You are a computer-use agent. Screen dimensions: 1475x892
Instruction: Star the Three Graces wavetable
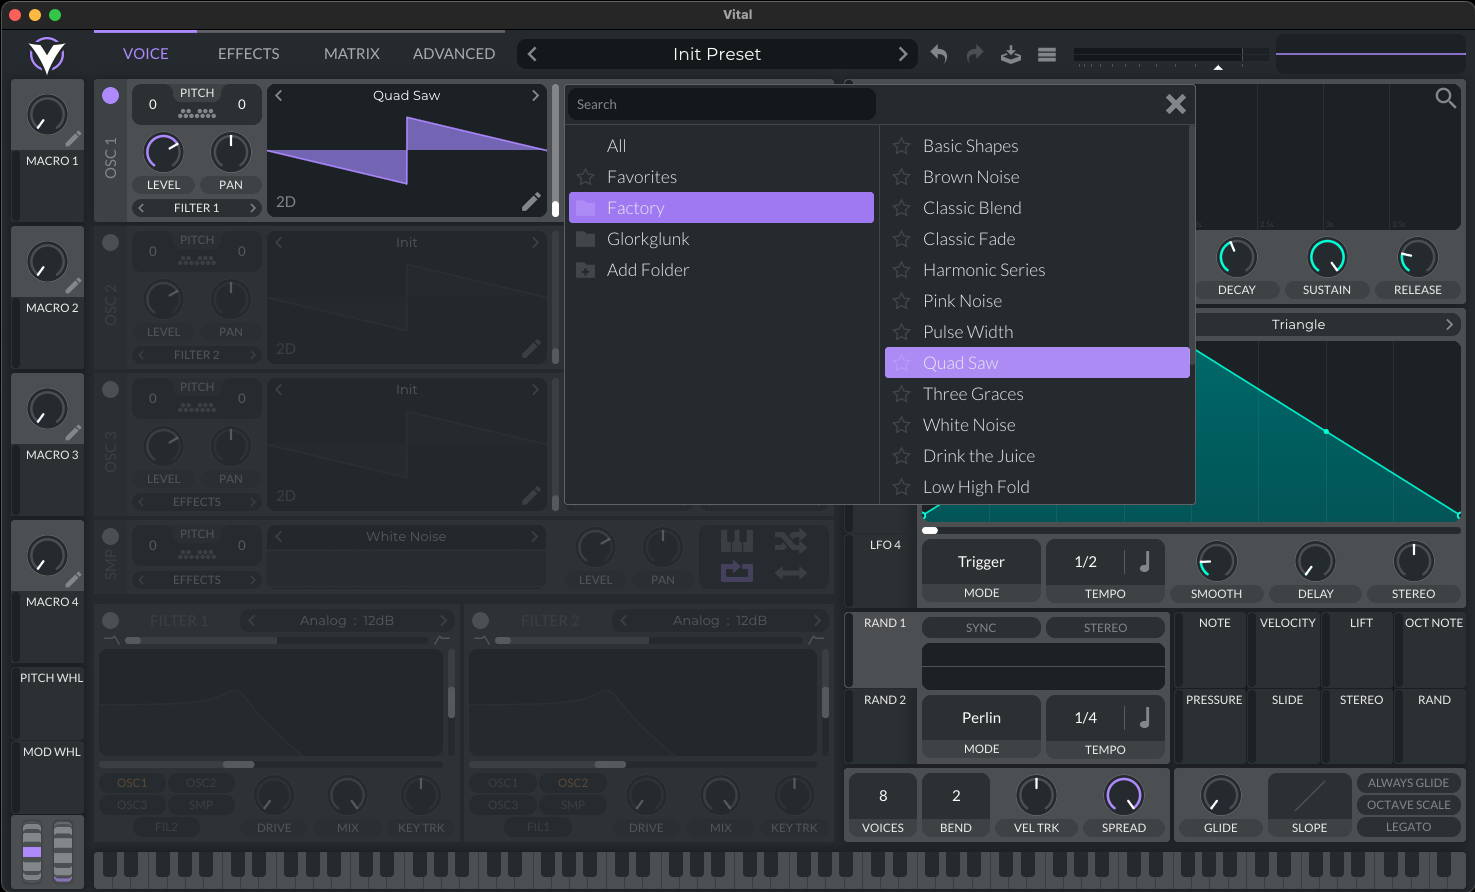(901, 394)
